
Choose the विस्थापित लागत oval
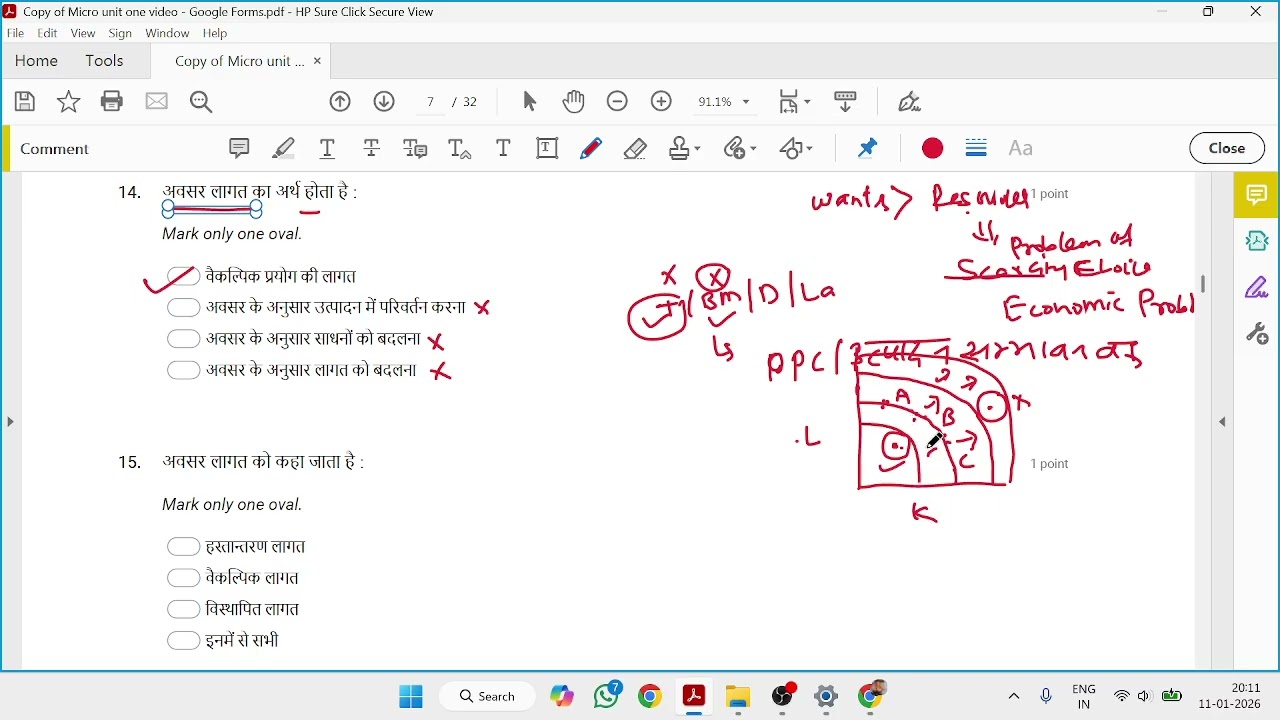point(183,609)
